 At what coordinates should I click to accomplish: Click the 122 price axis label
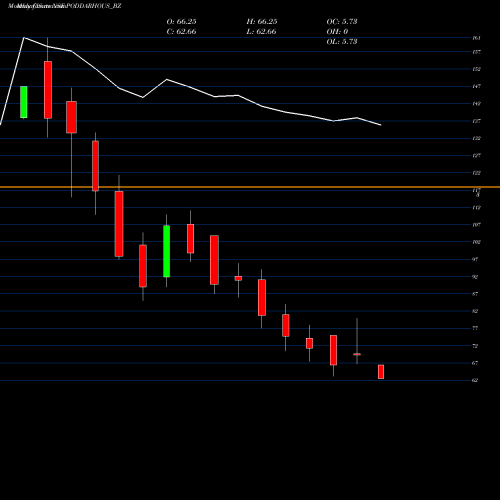tap(477, 173)
